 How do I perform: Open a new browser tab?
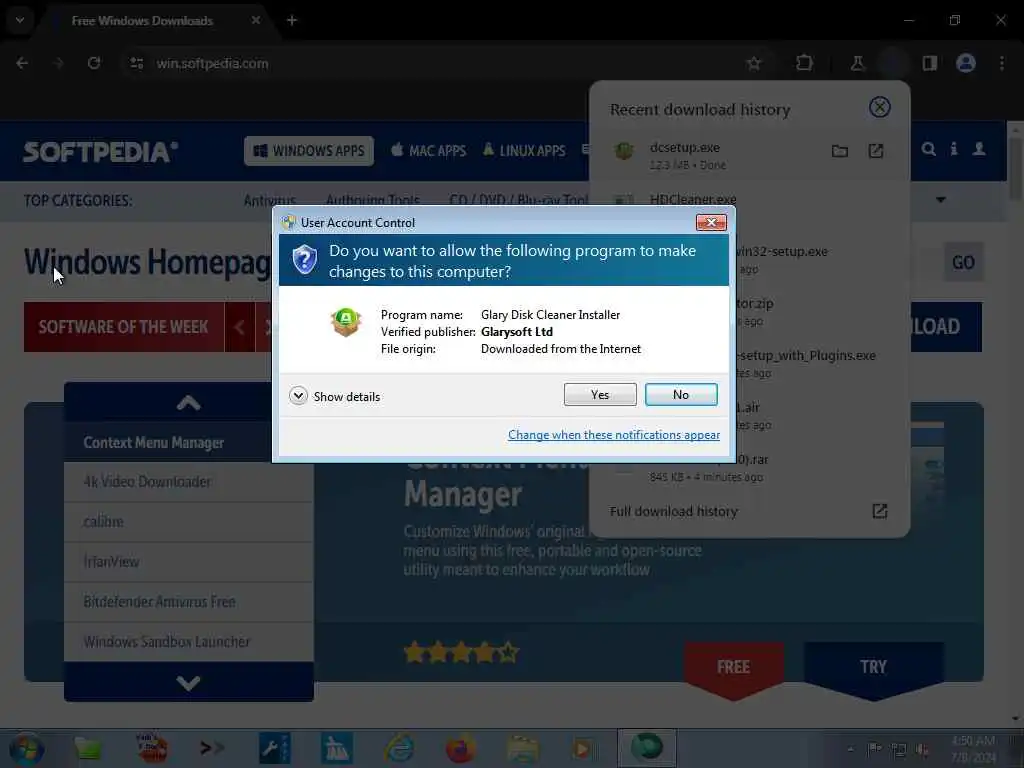tap(292, 20)
